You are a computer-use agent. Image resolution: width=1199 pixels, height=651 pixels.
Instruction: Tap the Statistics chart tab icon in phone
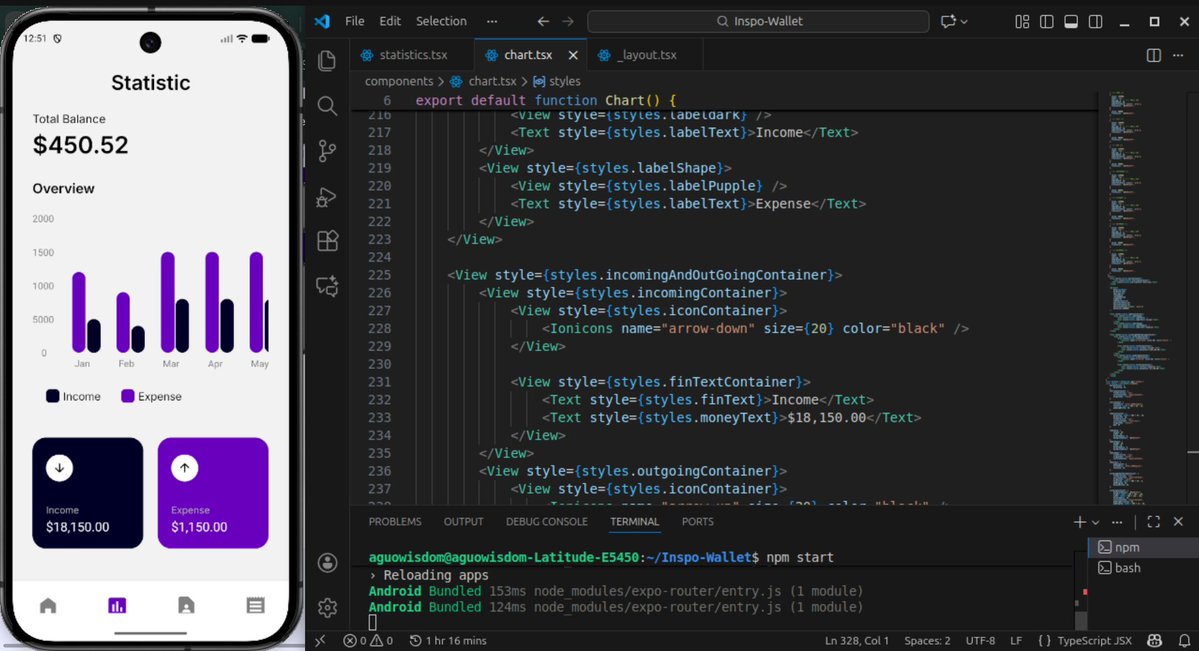(117, 606)
